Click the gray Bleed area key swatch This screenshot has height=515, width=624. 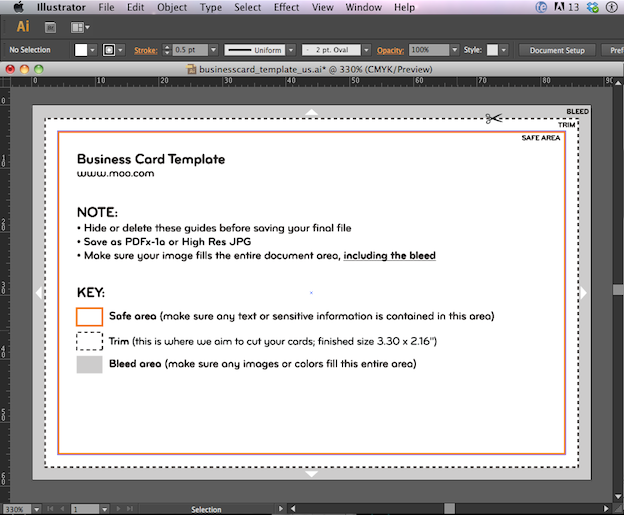point(90,365)
